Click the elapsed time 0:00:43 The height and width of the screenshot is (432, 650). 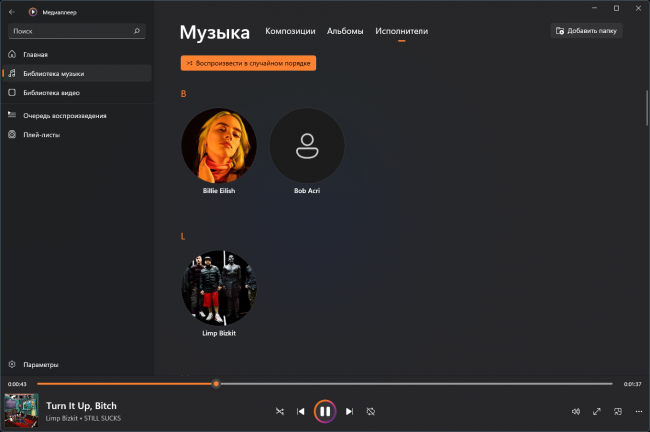coord(17,384)
